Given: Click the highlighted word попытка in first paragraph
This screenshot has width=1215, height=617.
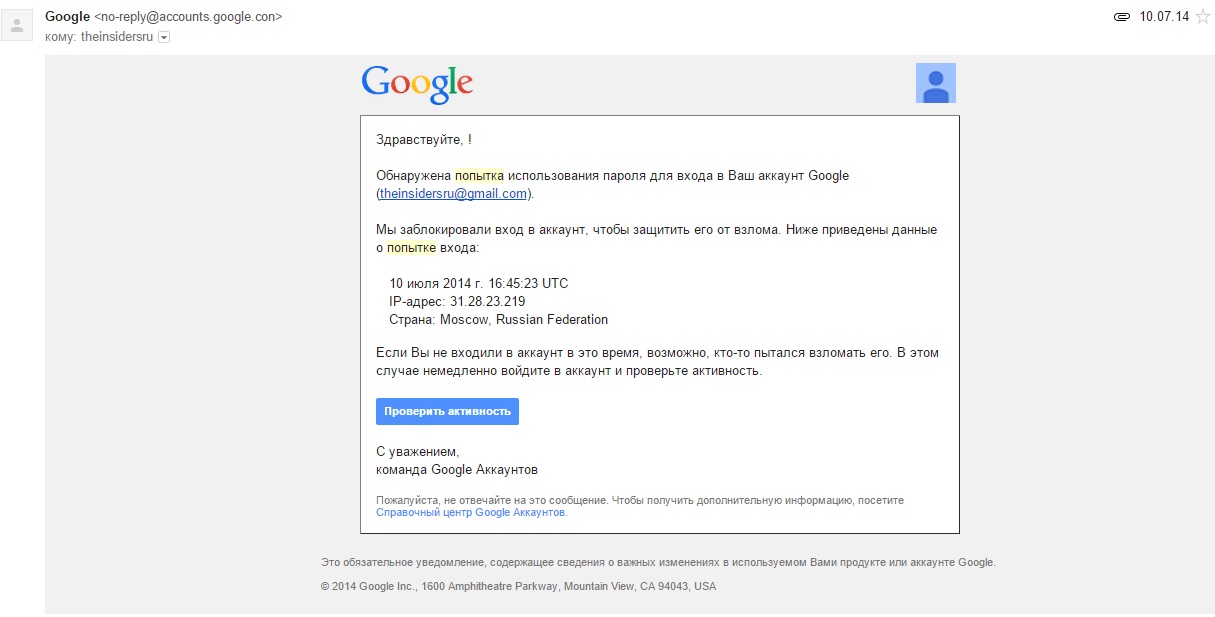Looking at the screenshot, I should [479, 176].
